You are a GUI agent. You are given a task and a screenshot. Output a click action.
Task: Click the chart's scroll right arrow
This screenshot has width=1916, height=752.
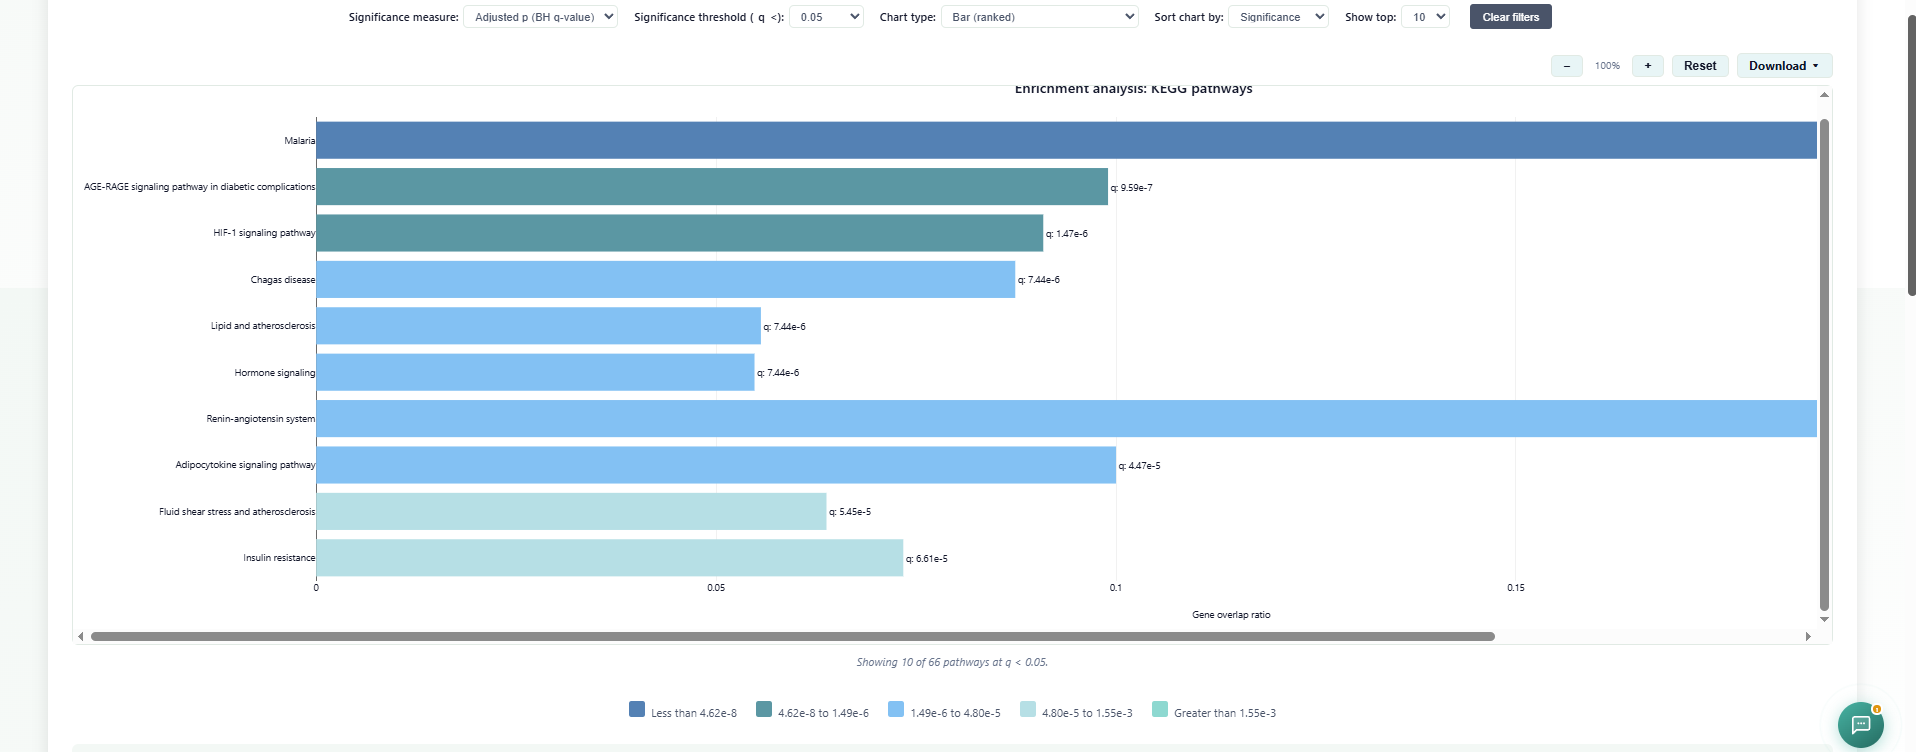point(1808,637)
